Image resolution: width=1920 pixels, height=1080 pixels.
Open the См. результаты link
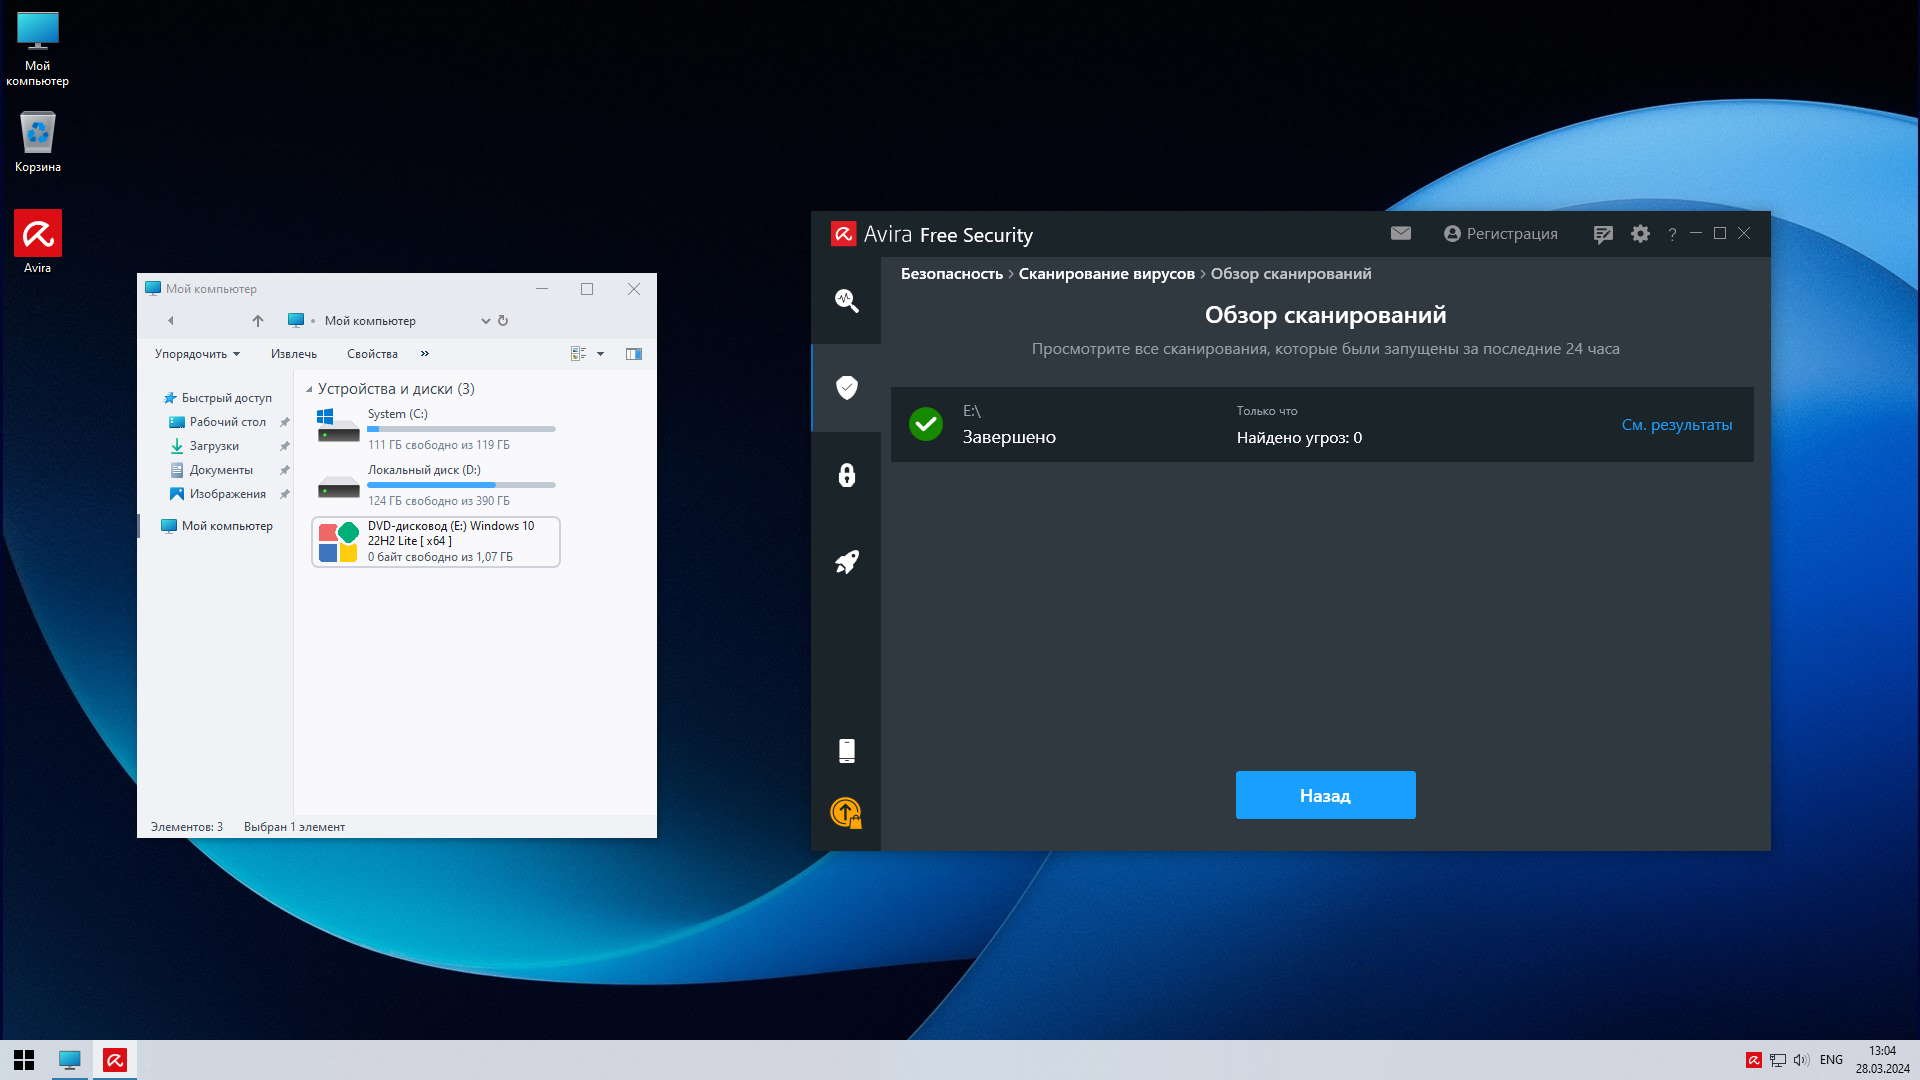click(x=1676, y=425)
